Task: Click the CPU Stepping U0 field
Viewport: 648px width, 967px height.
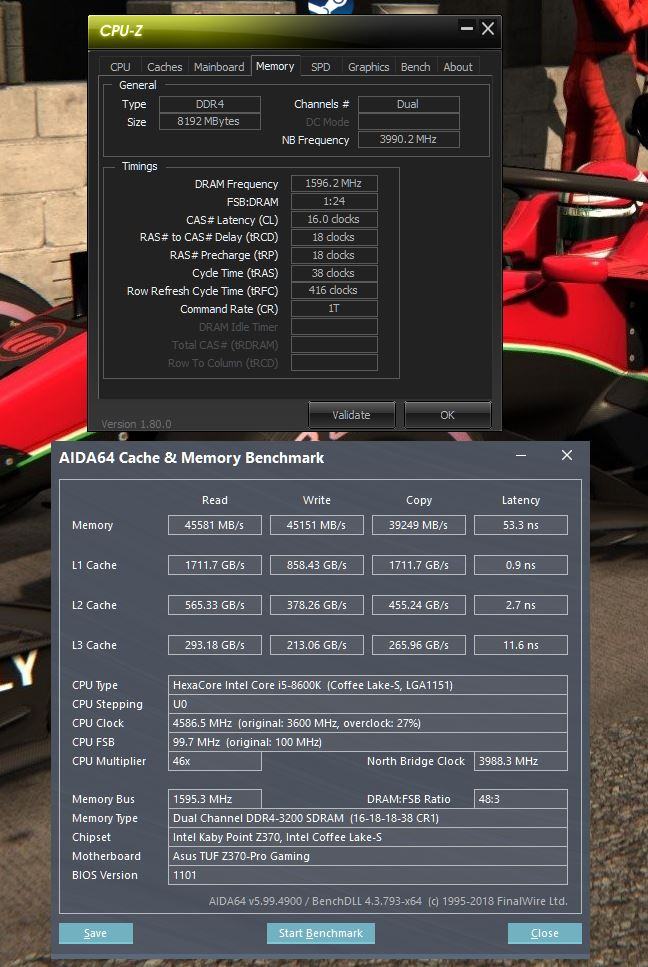Action: pyautogui.click(x=367, y=704)
